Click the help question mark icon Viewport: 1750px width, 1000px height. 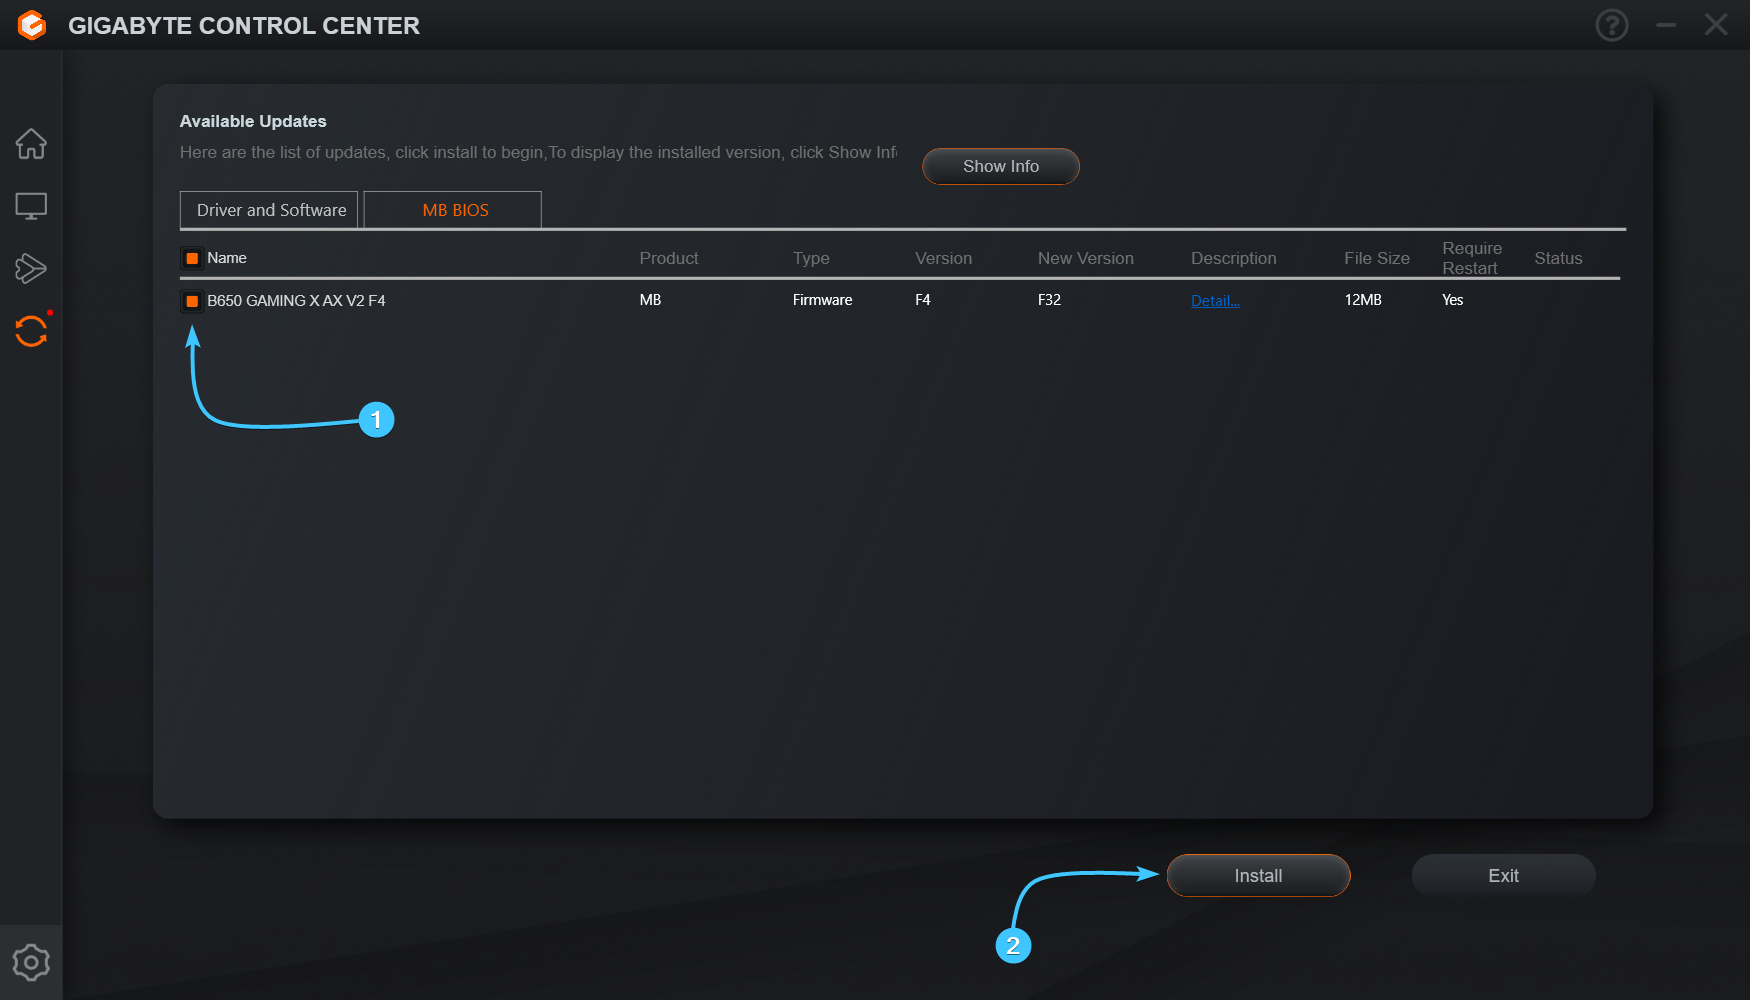coord(1612,25)
